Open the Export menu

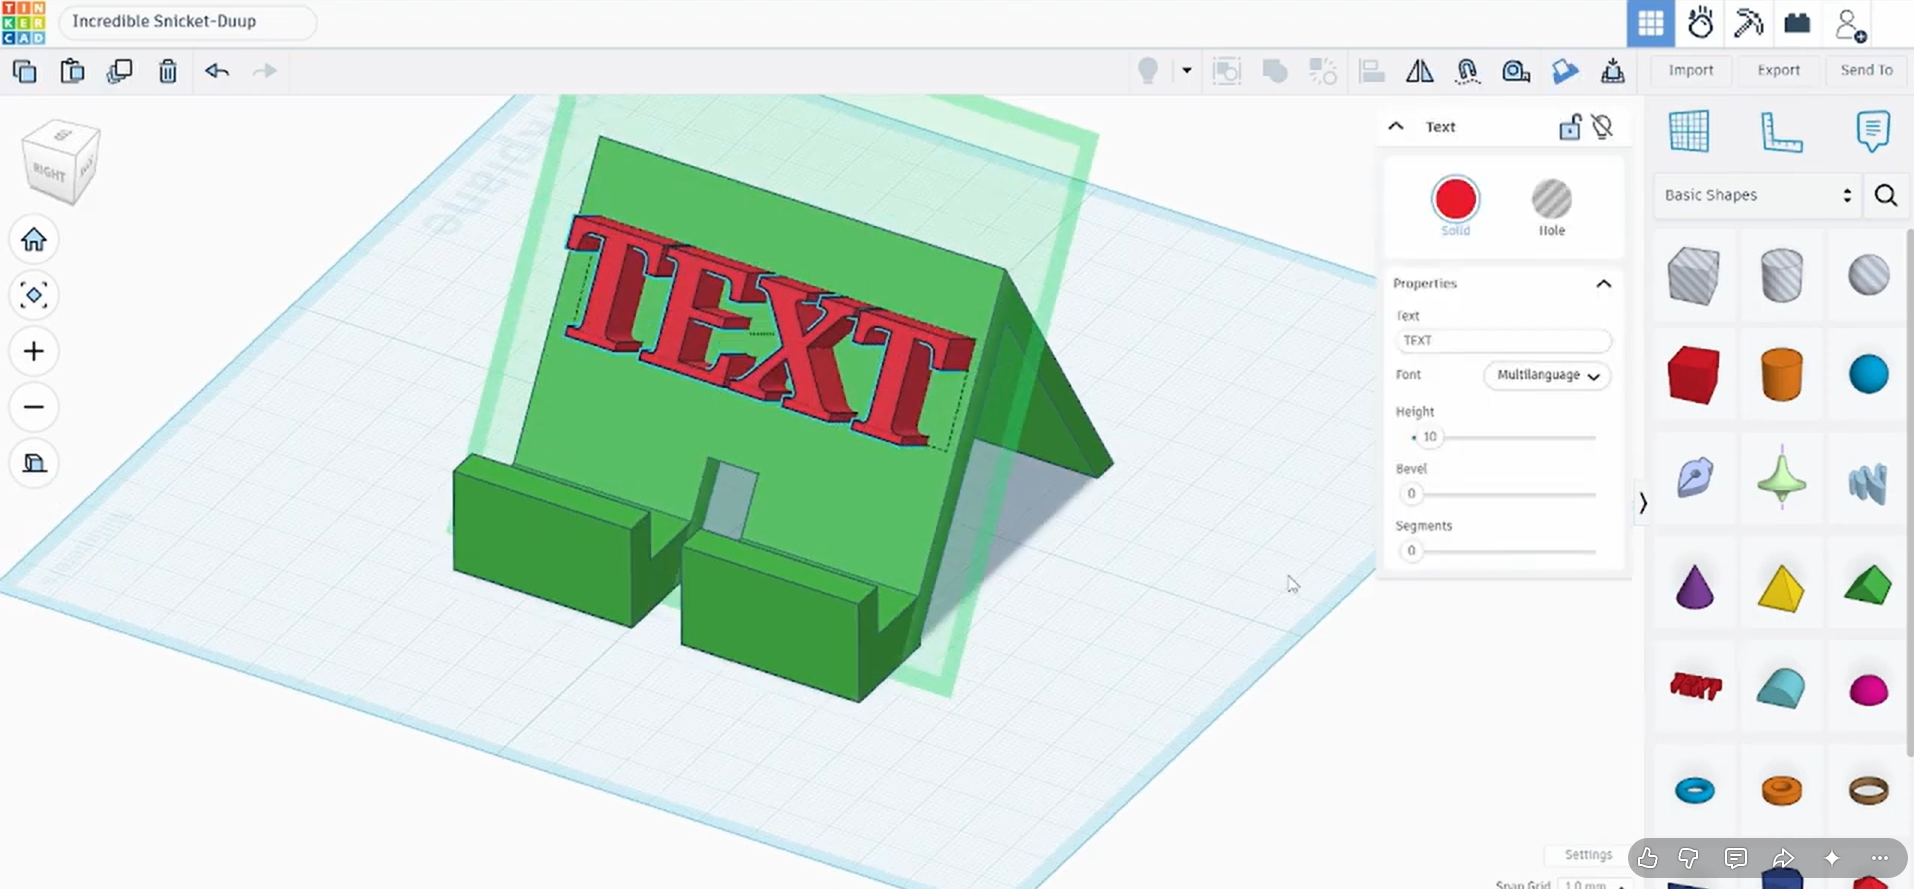tap(1778, 70)
